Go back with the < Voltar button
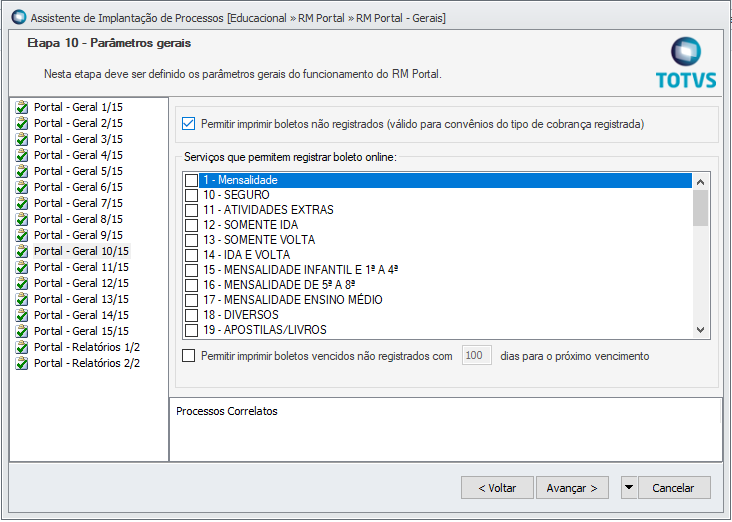The image size is (732, 522). 497,488
